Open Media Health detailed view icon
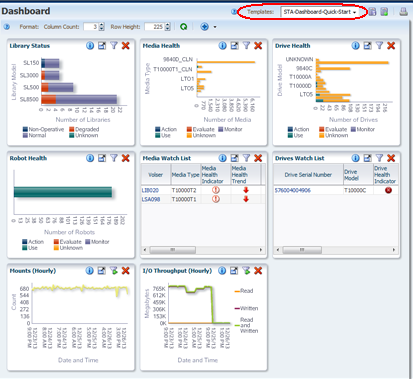Image resolution: width=413 pixels, height=379 pixels. pos(235,46)
